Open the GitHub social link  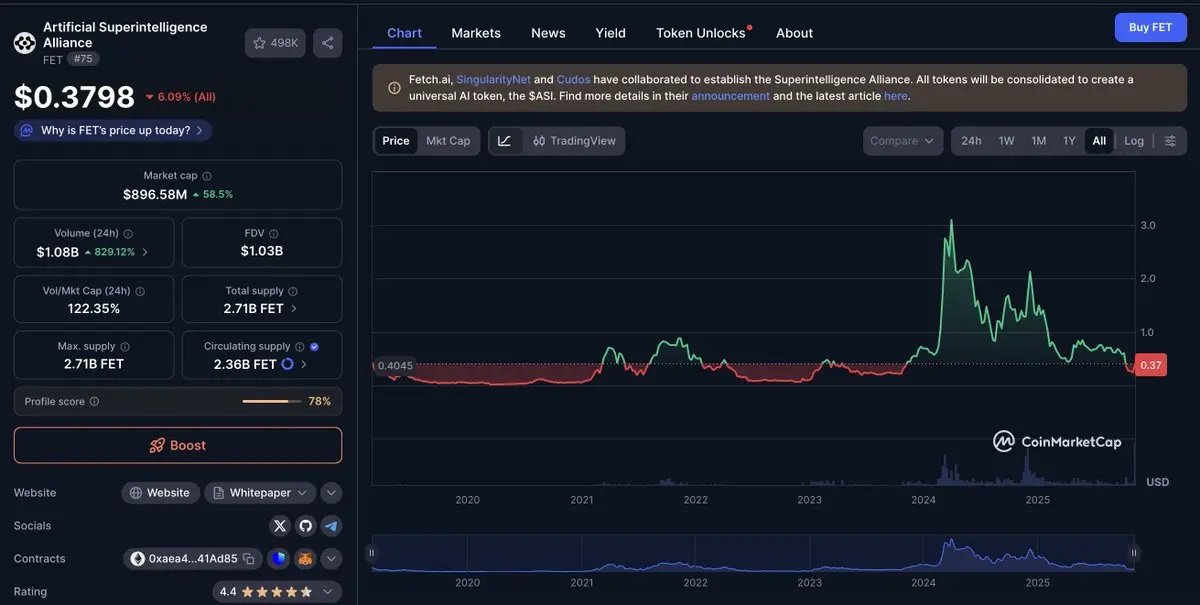pos(305,526)
